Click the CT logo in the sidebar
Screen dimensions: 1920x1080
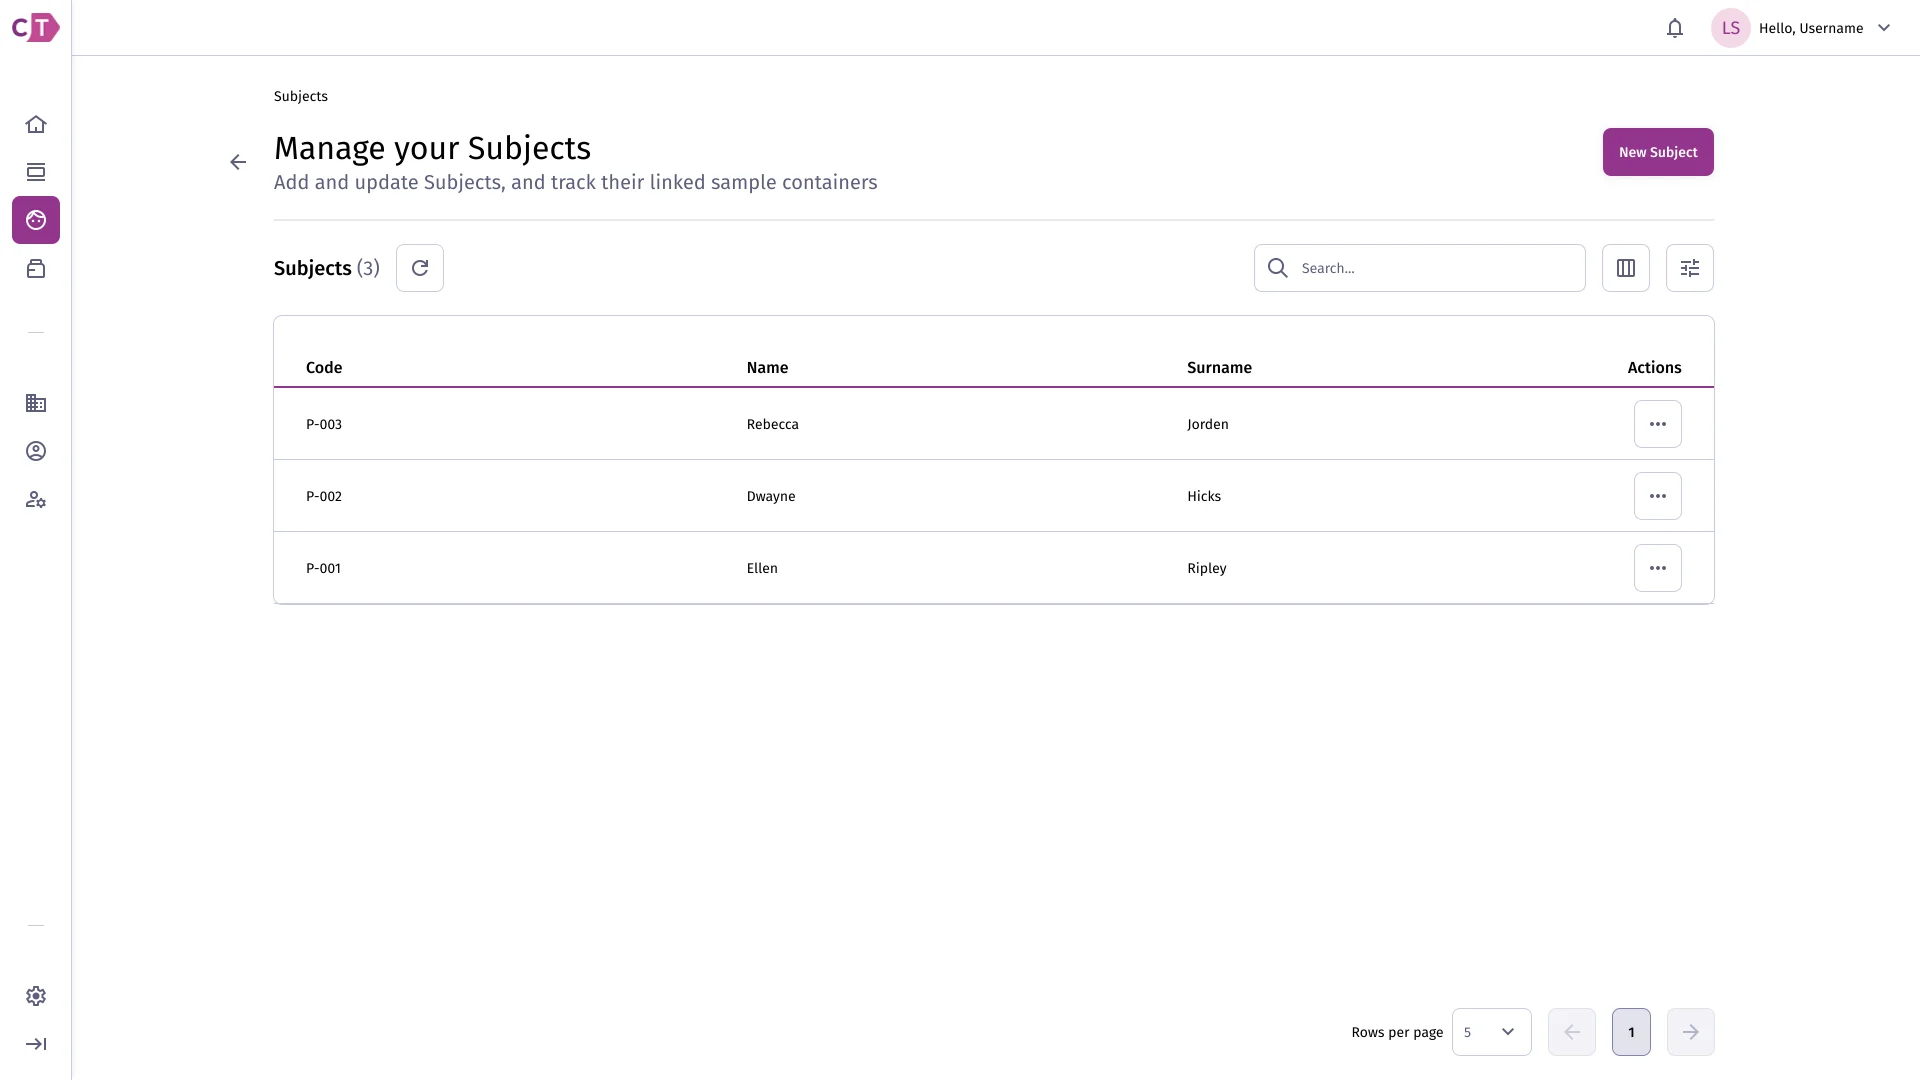[x=35, y=27]
